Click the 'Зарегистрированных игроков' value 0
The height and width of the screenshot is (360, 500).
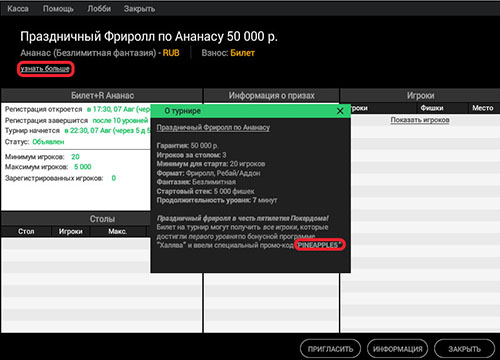pos(114,178)
